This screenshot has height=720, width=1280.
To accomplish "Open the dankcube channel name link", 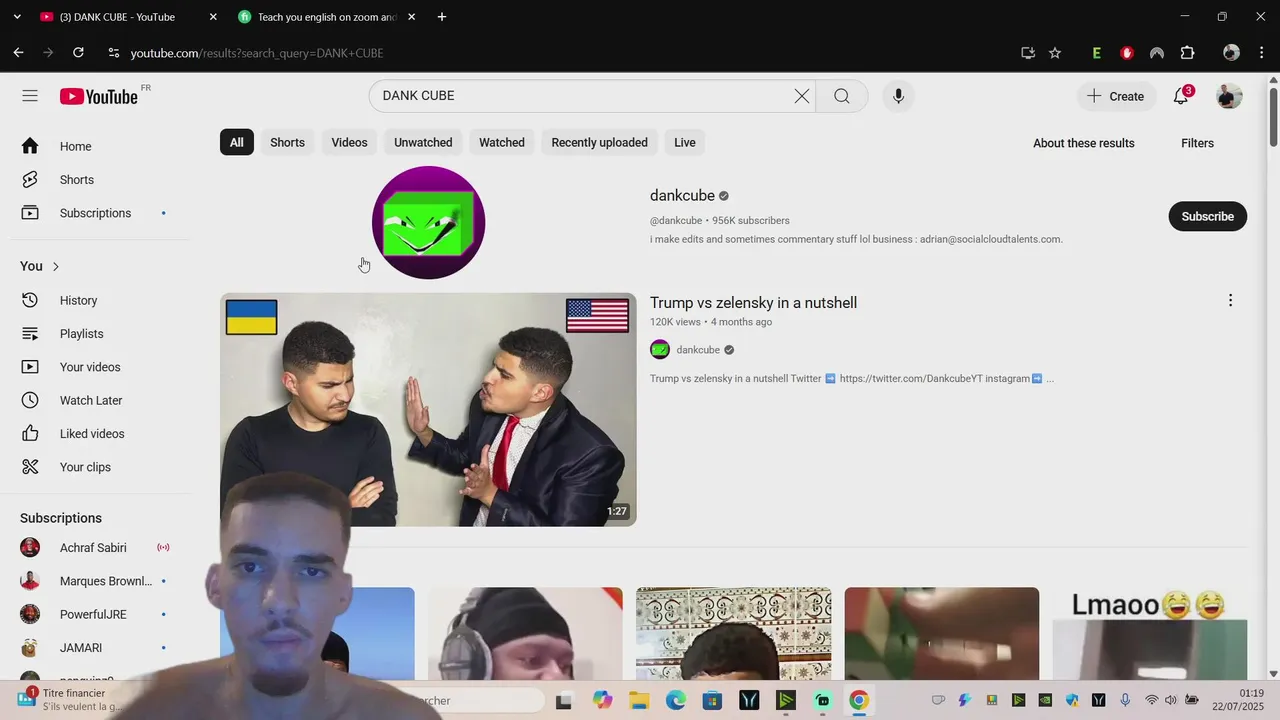I will click(x=682, y=196).
